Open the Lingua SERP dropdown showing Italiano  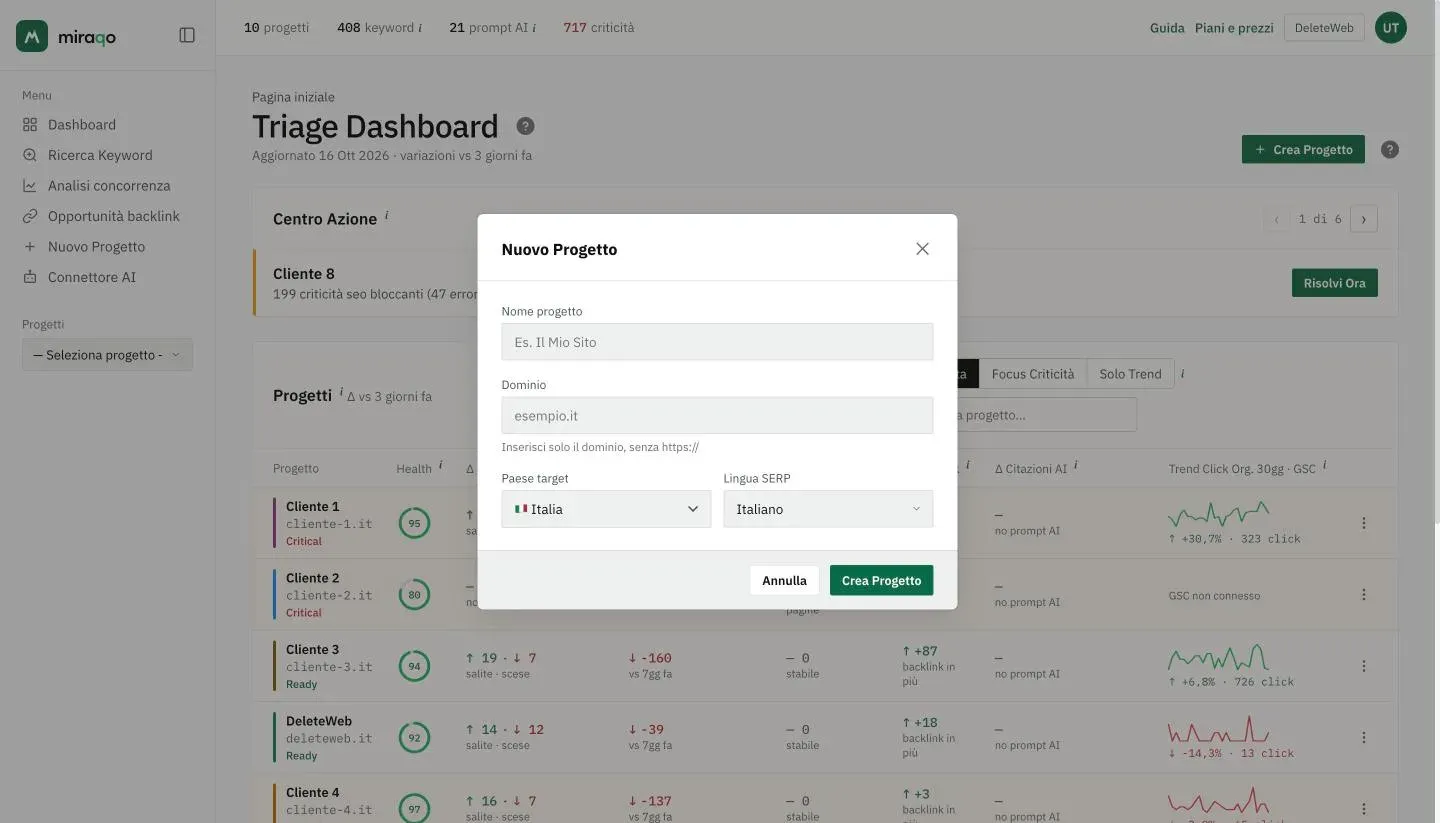828,509
